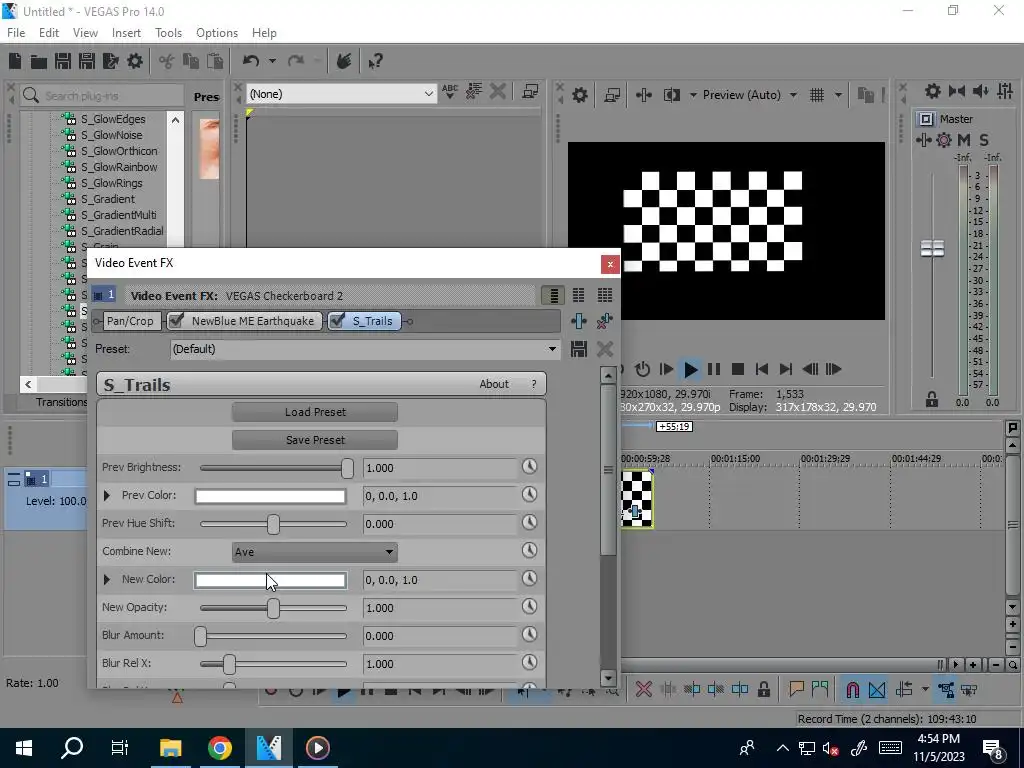Click the New project icon in toolbar

tap(15, 61)
